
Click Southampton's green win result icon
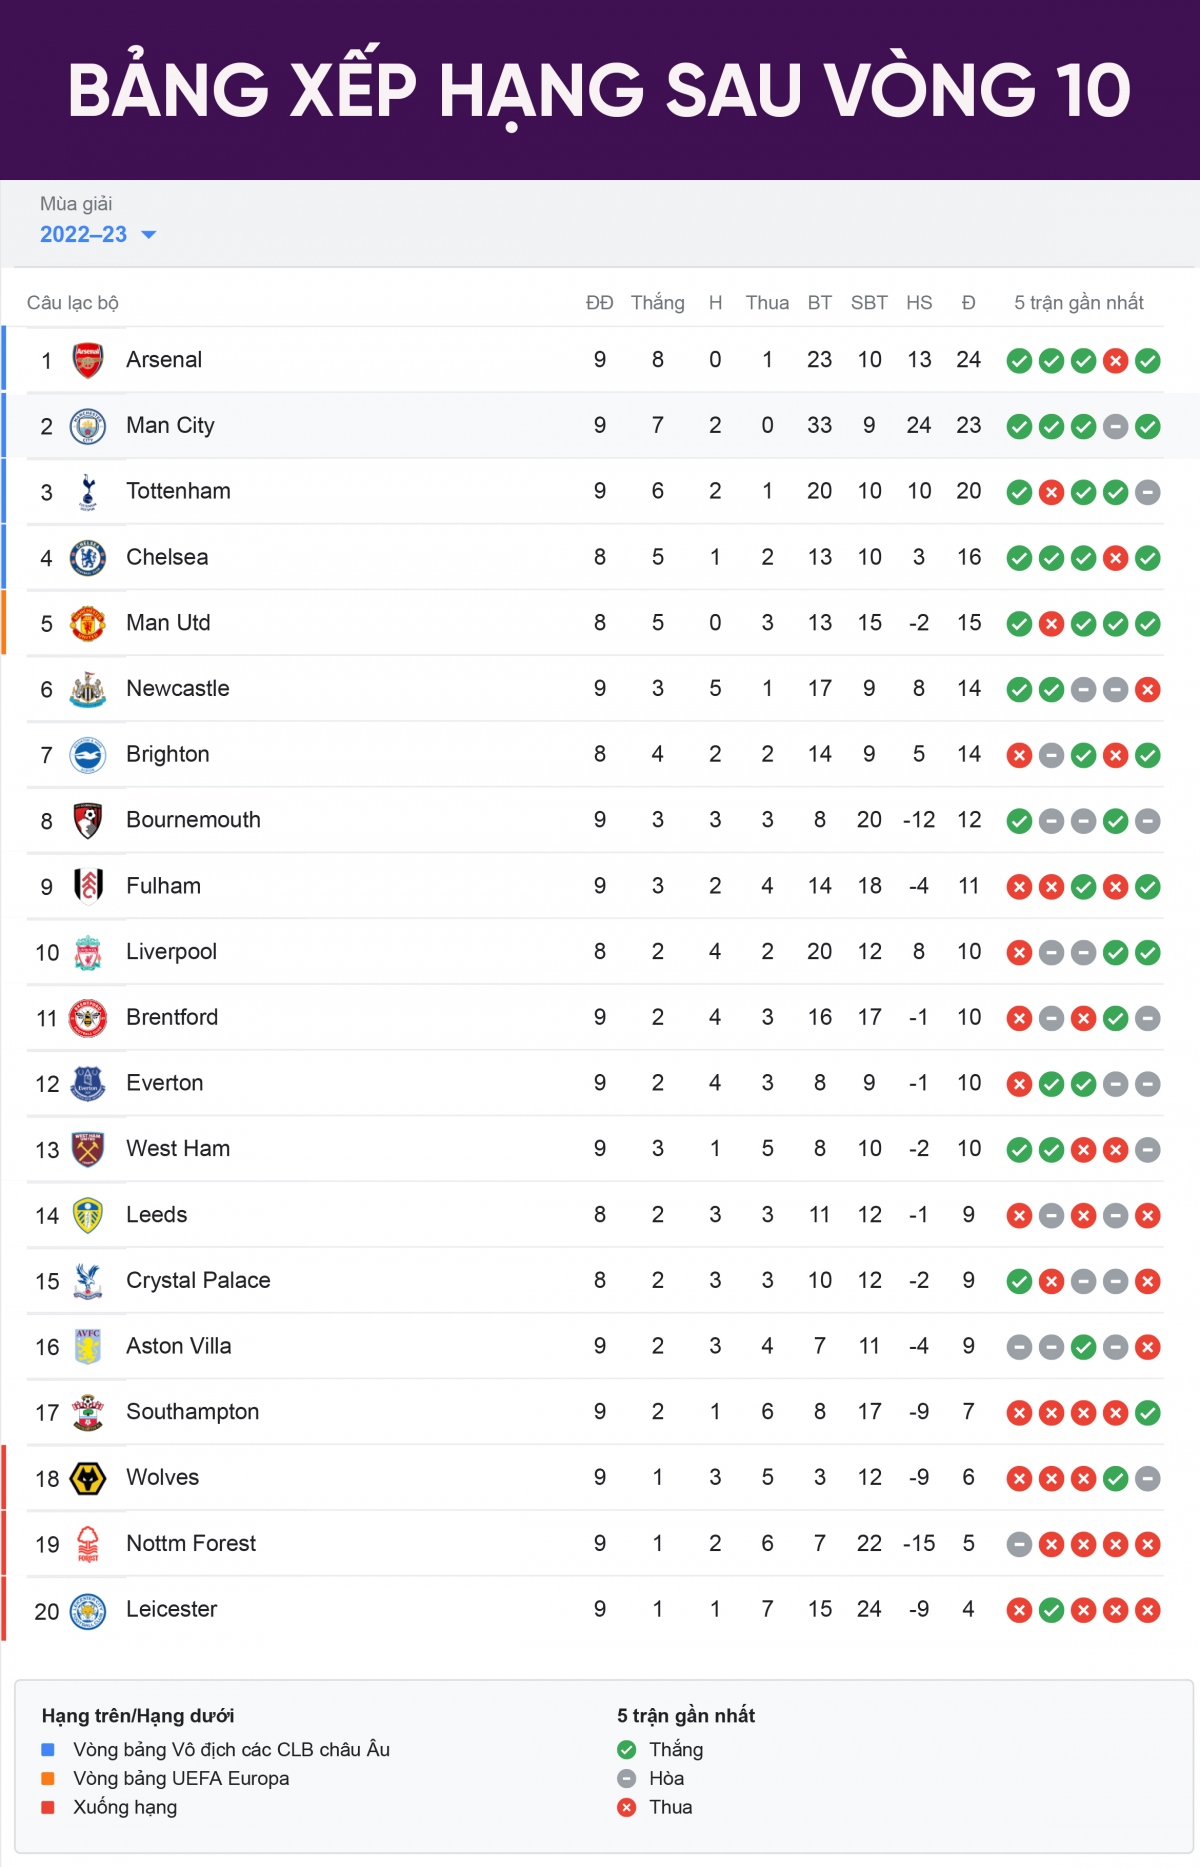[1148, 1413]
